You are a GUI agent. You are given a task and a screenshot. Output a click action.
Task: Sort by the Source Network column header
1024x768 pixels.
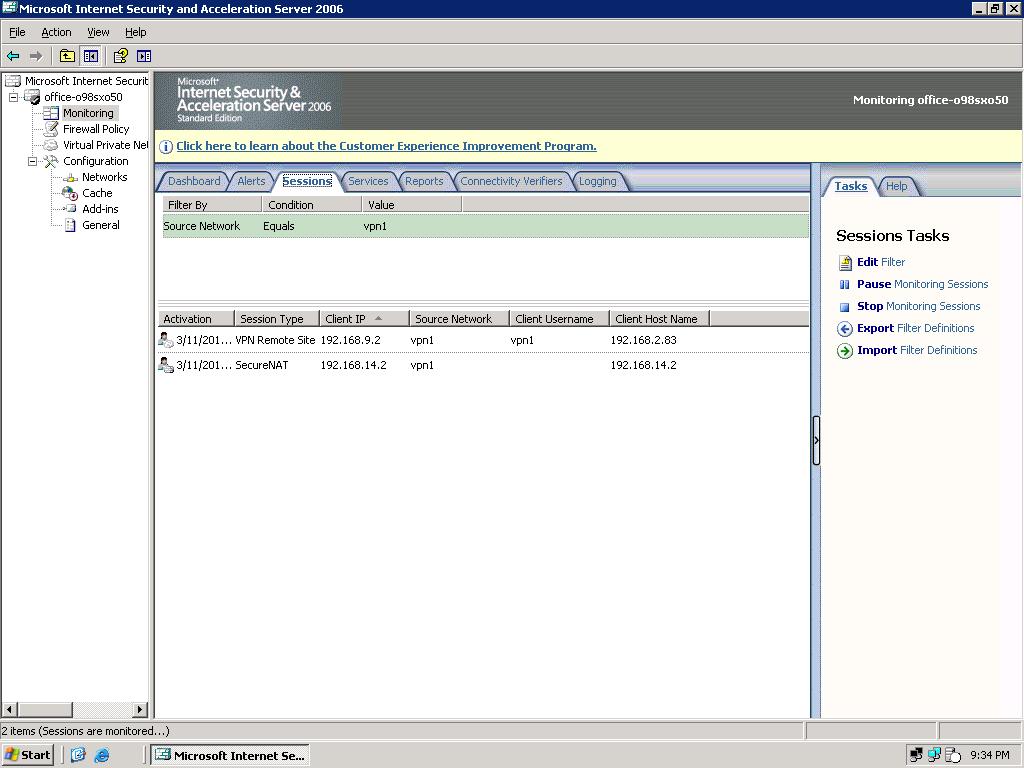tap(459, 319)
